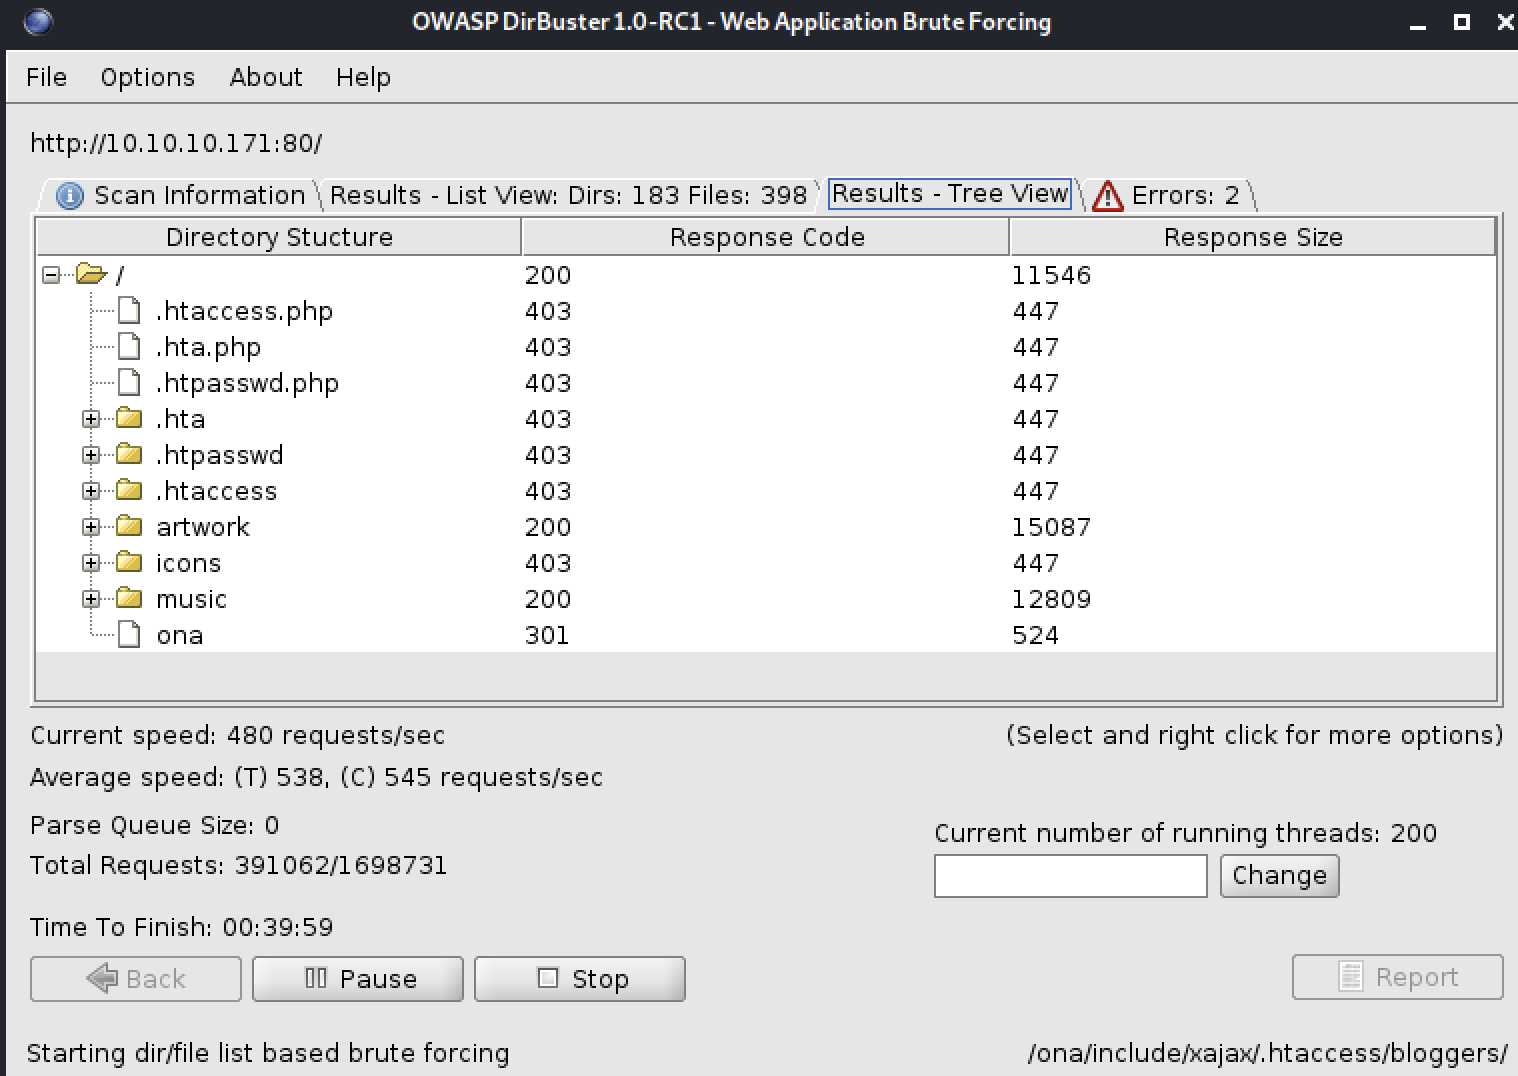The height and width of the screenshot is (1076, 1518).
Task: Click the open folder icon of root /
Action: (x=91, y=273)
